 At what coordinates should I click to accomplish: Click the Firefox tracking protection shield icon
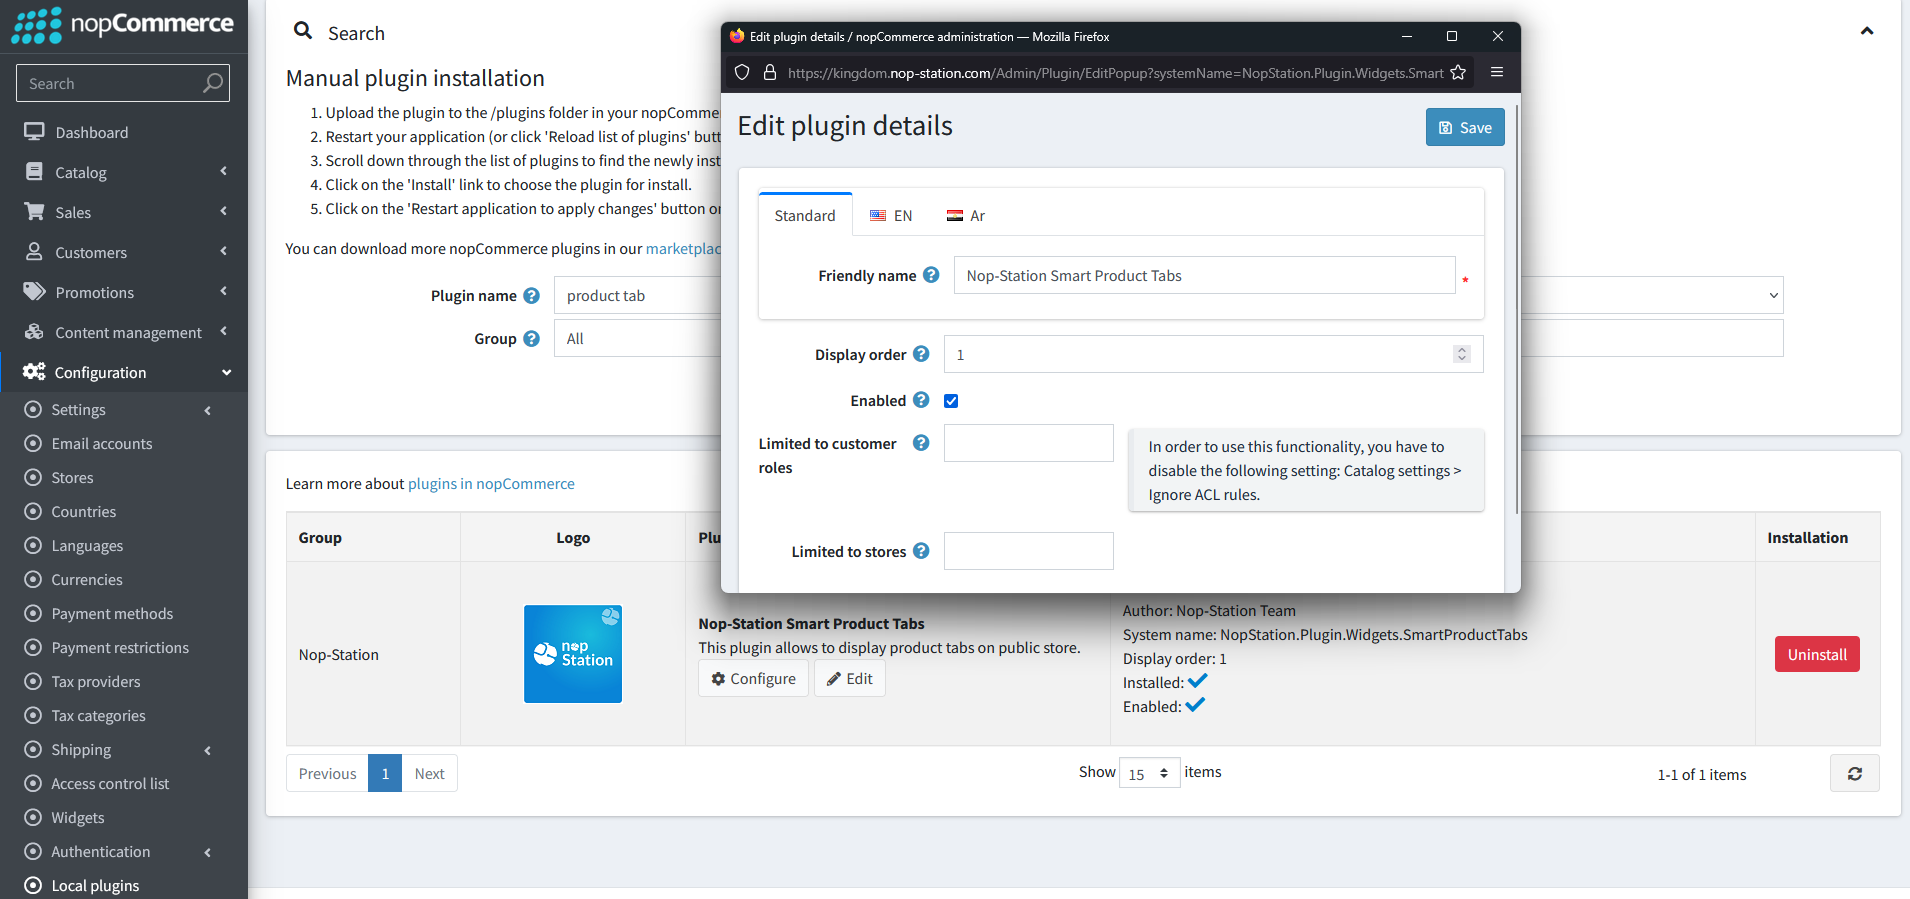pos(742,72)
